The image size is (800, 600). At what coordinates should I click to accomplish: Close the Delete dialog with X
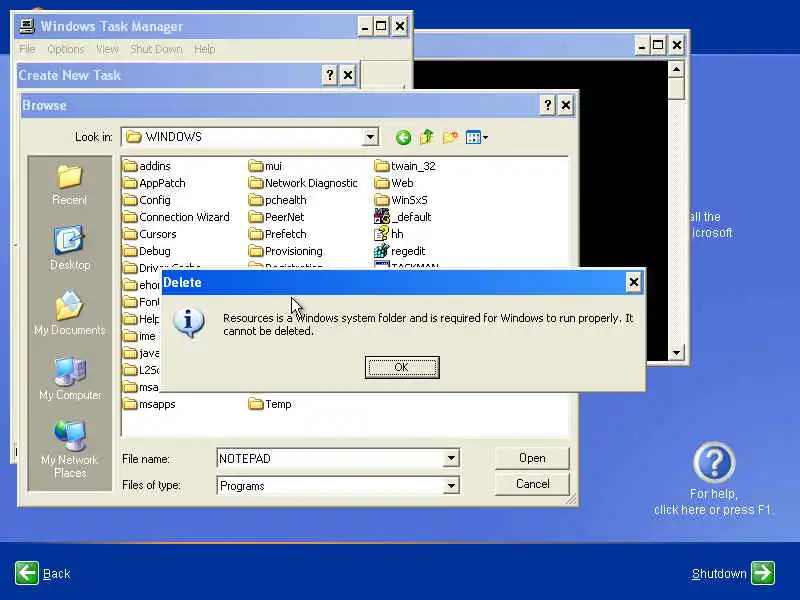[633, 282]
